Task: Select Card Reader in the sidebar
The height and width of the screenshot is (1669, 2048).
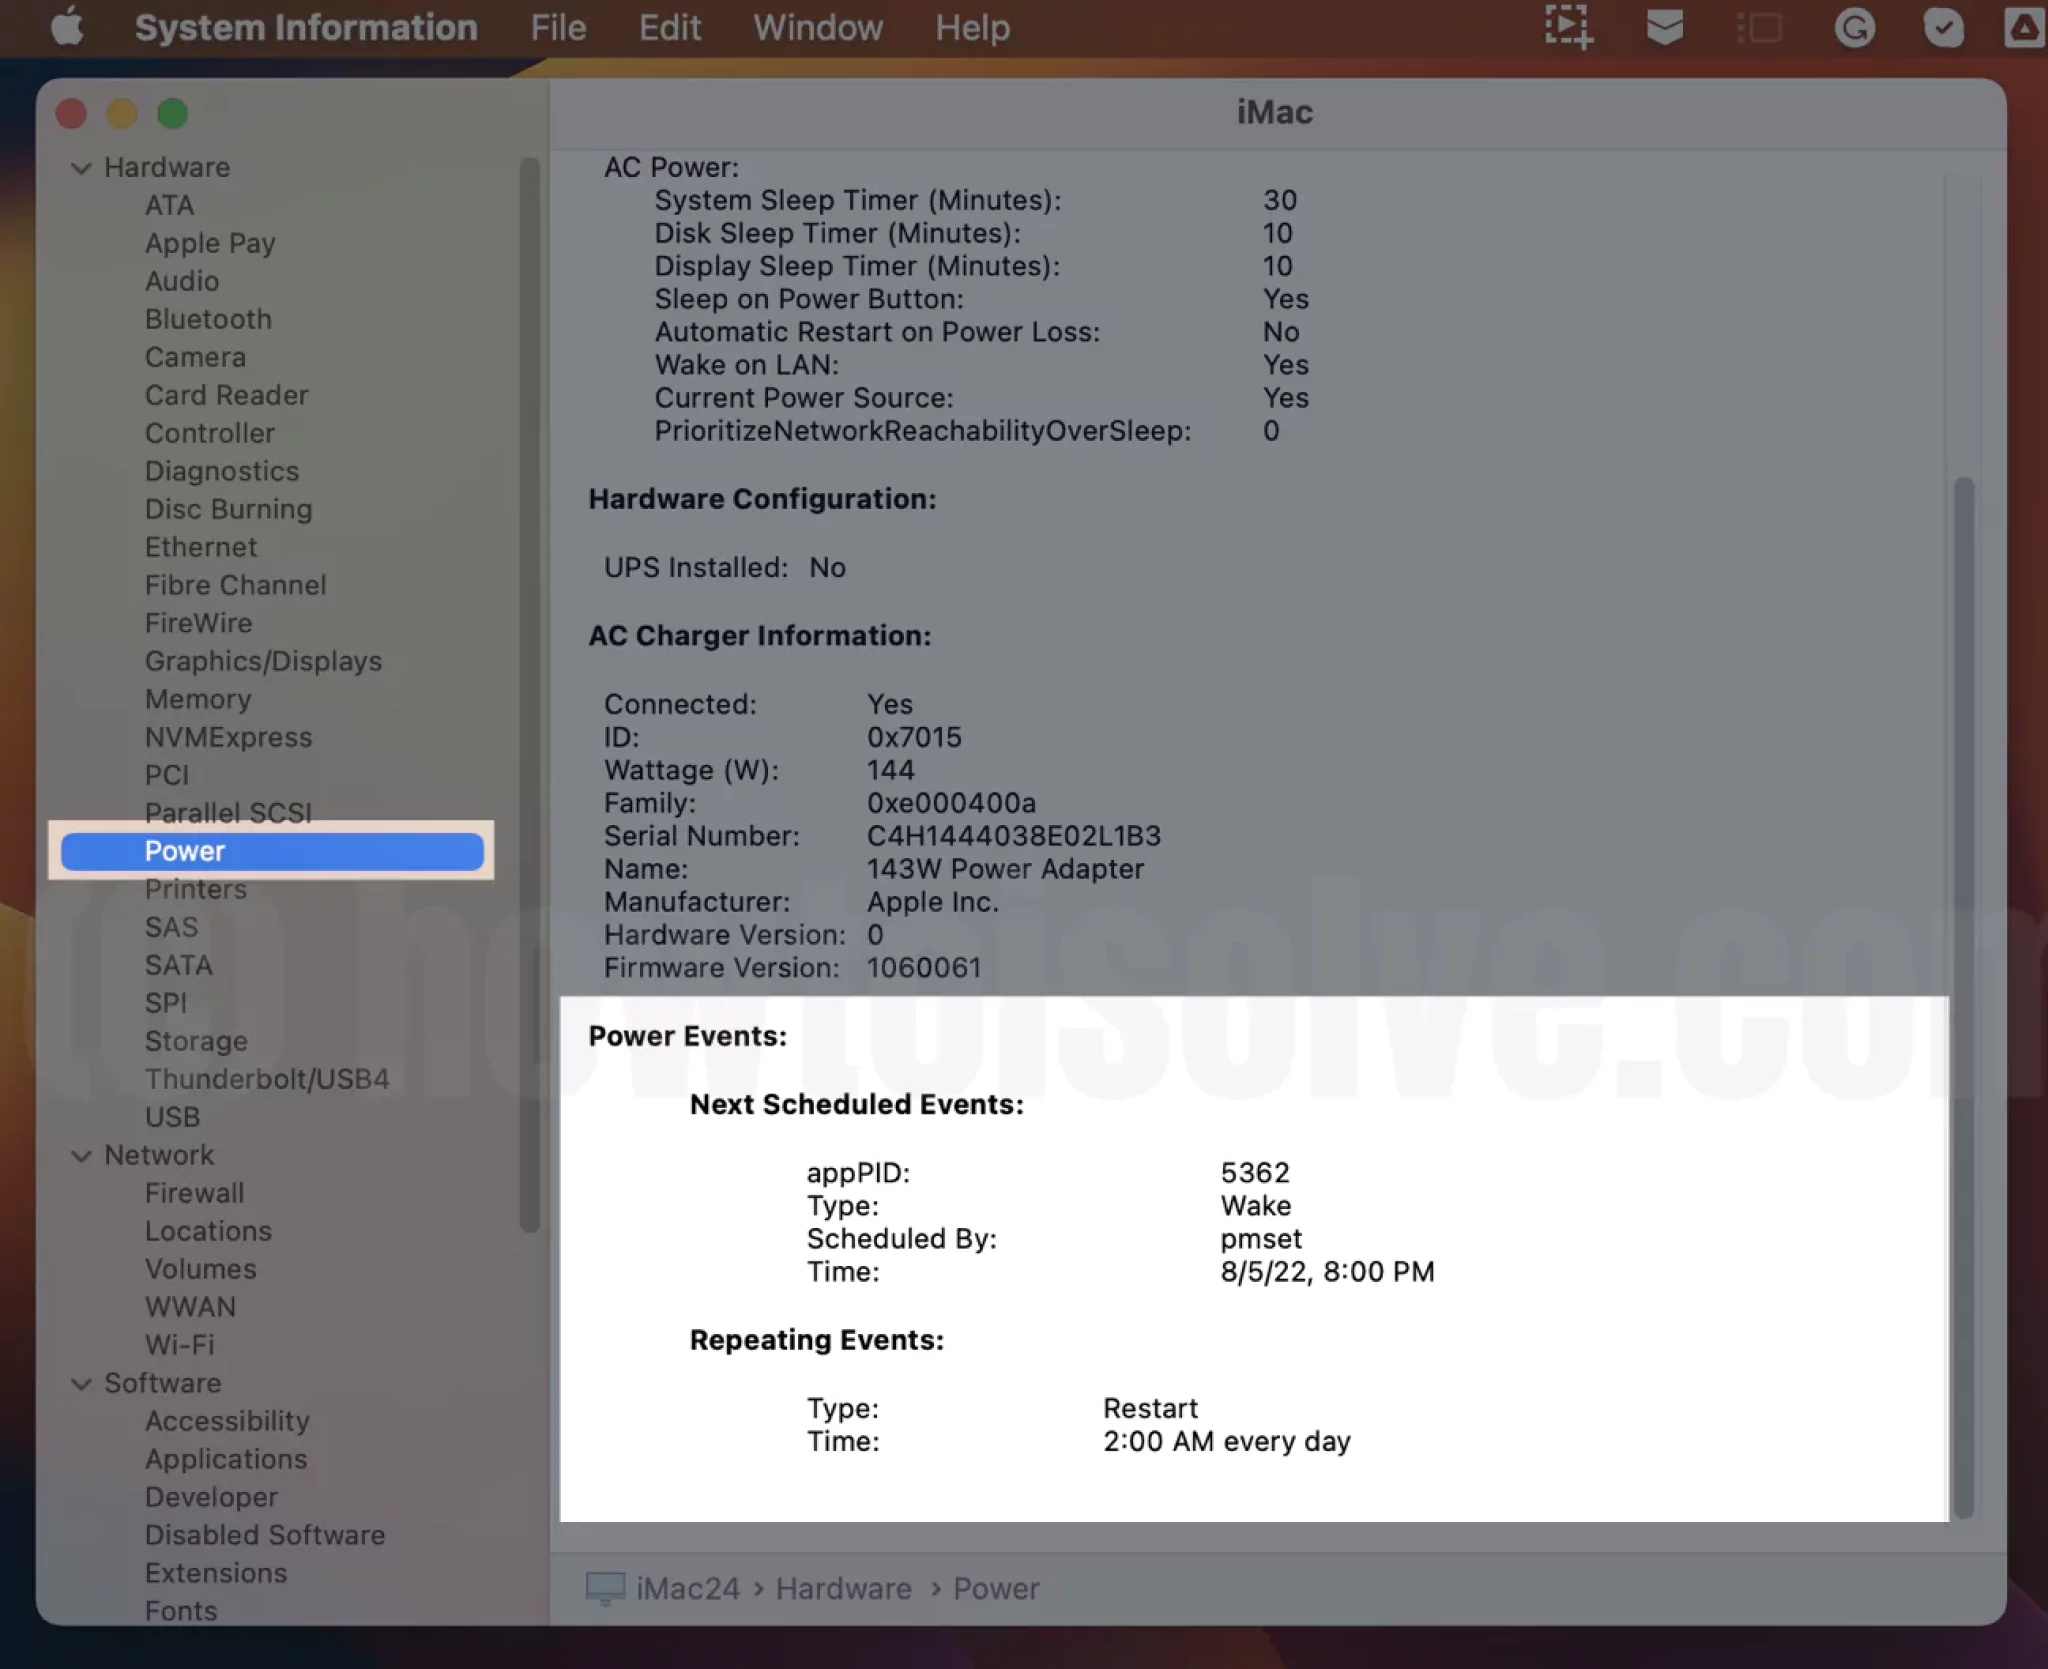Action: tap(226, 395)
